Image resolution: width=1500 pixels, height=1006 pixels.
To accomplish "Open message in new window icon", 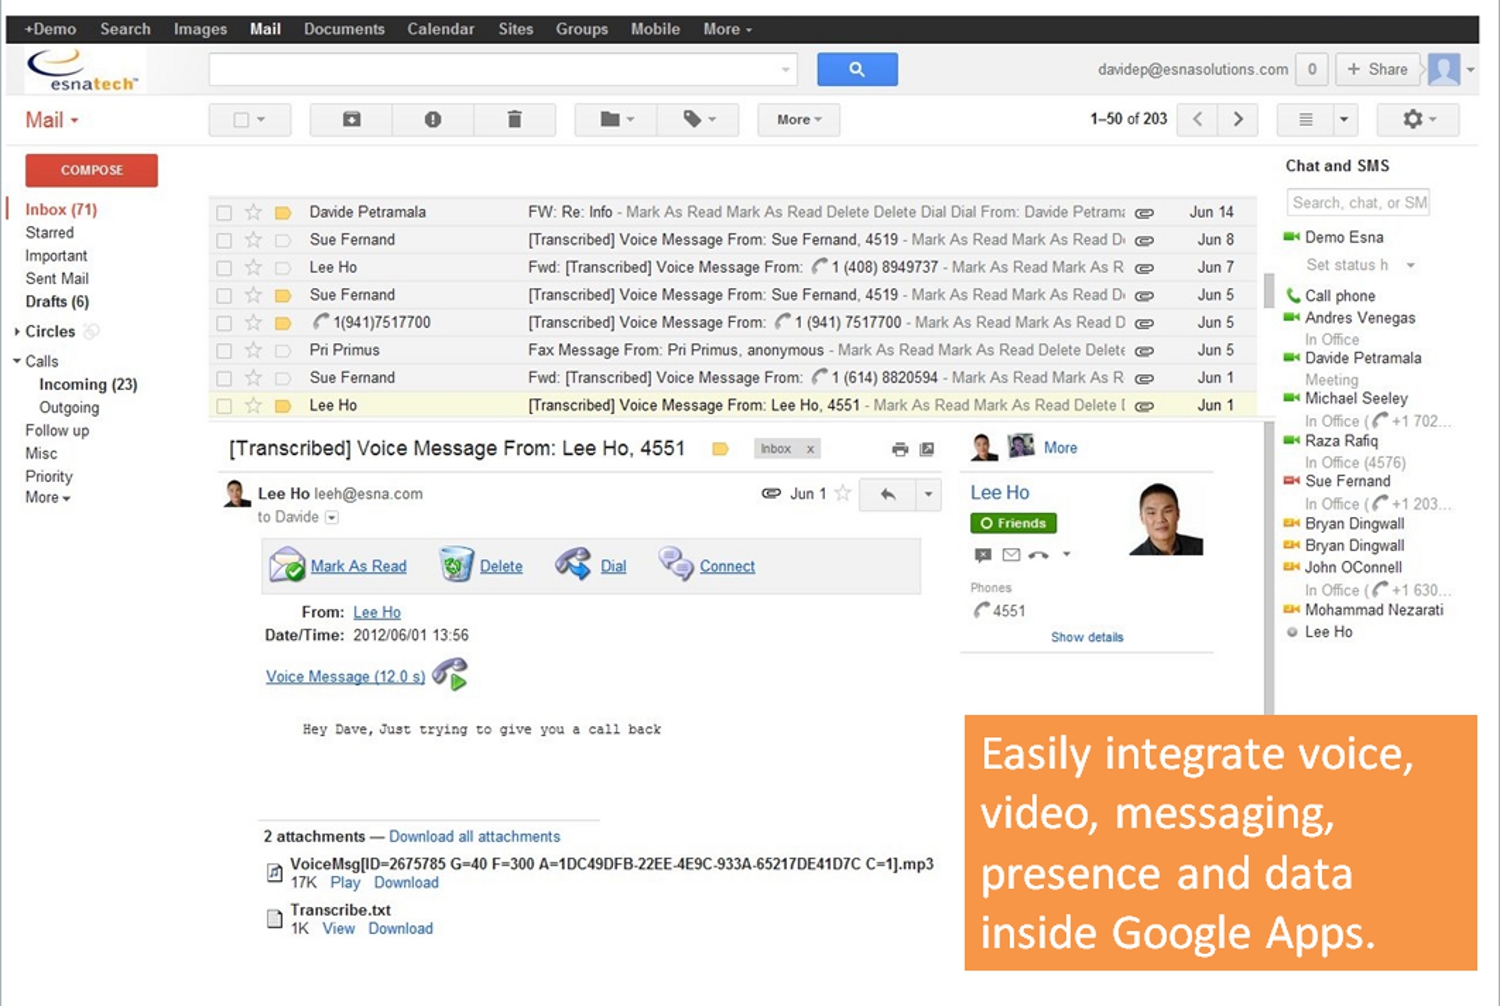I will [927, 449].
